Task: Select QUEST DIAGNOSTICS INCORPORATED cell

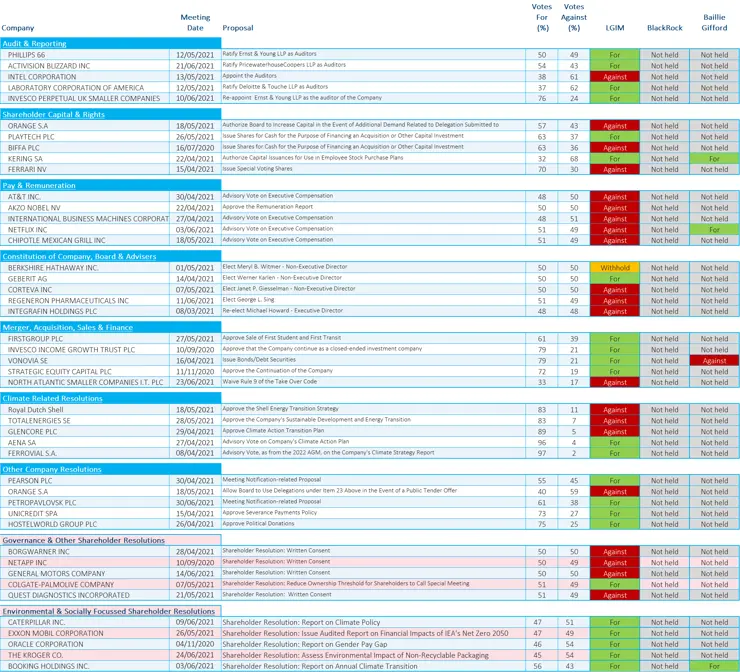Action: coord(85,595)
